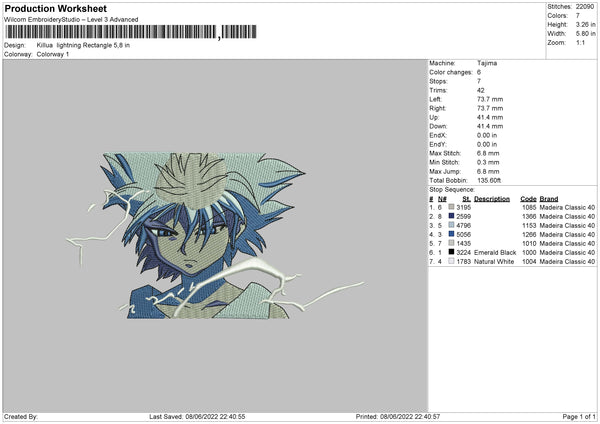Screen dimensions: 600x424
Task: Click thread code 1085
Action: pyautogui.click(x=529, y=207)
